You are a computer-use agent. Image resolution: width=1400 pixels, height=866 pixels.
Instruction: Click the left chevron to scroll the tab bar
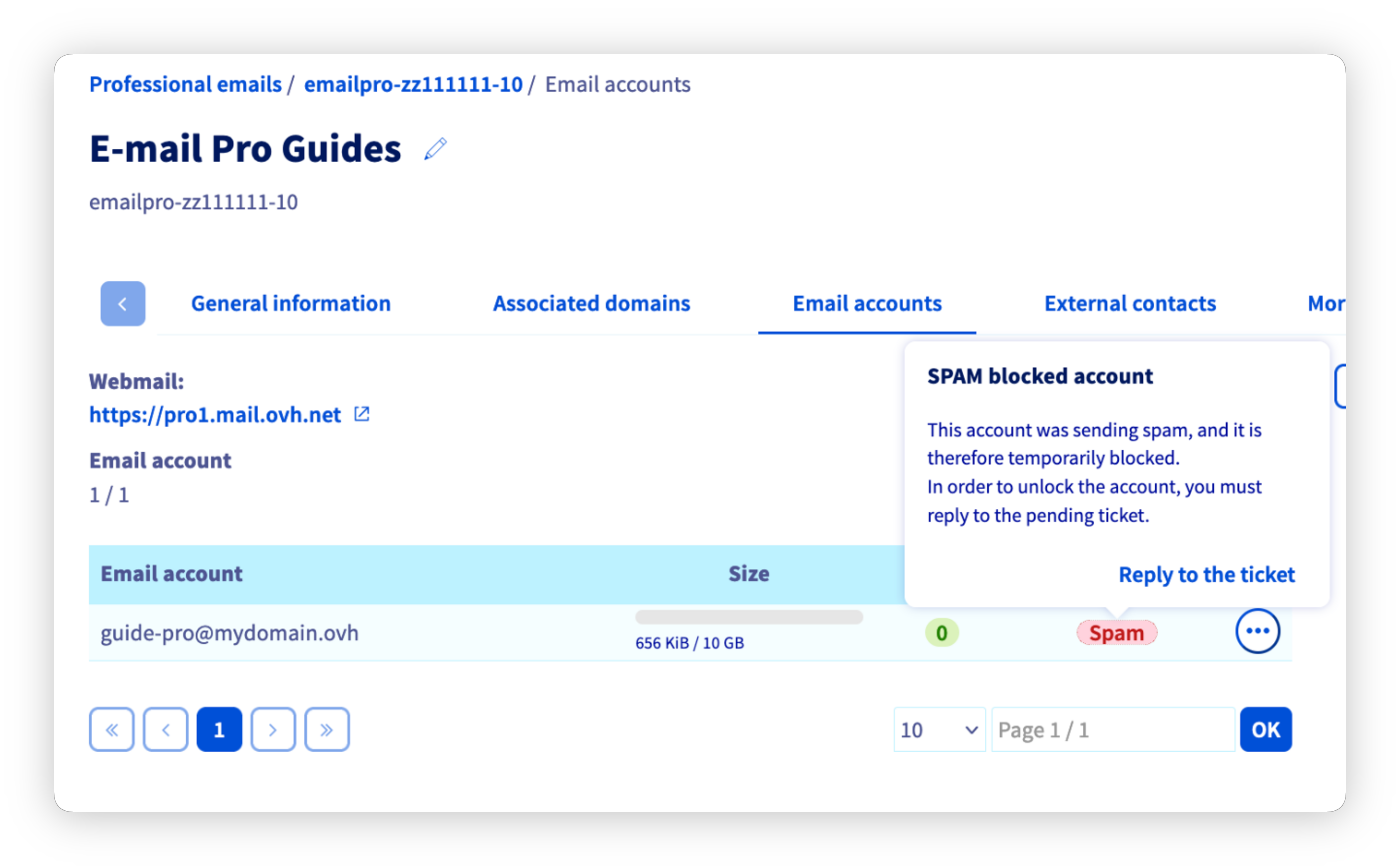122,303
